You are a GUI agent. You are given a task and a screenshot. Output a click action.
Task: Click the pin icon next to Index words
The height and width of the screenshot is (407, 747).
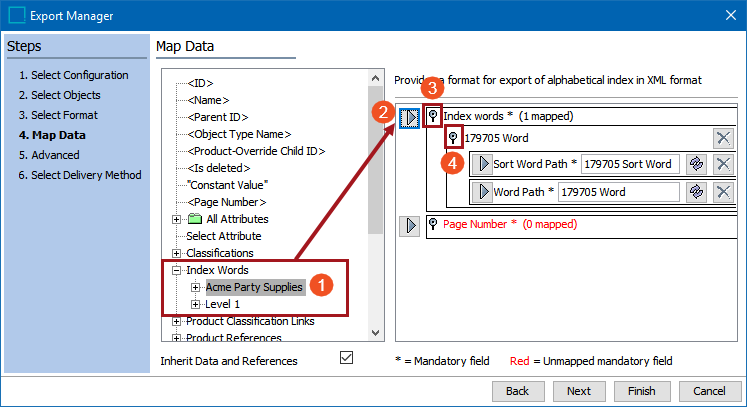click(x=432, y=117)
